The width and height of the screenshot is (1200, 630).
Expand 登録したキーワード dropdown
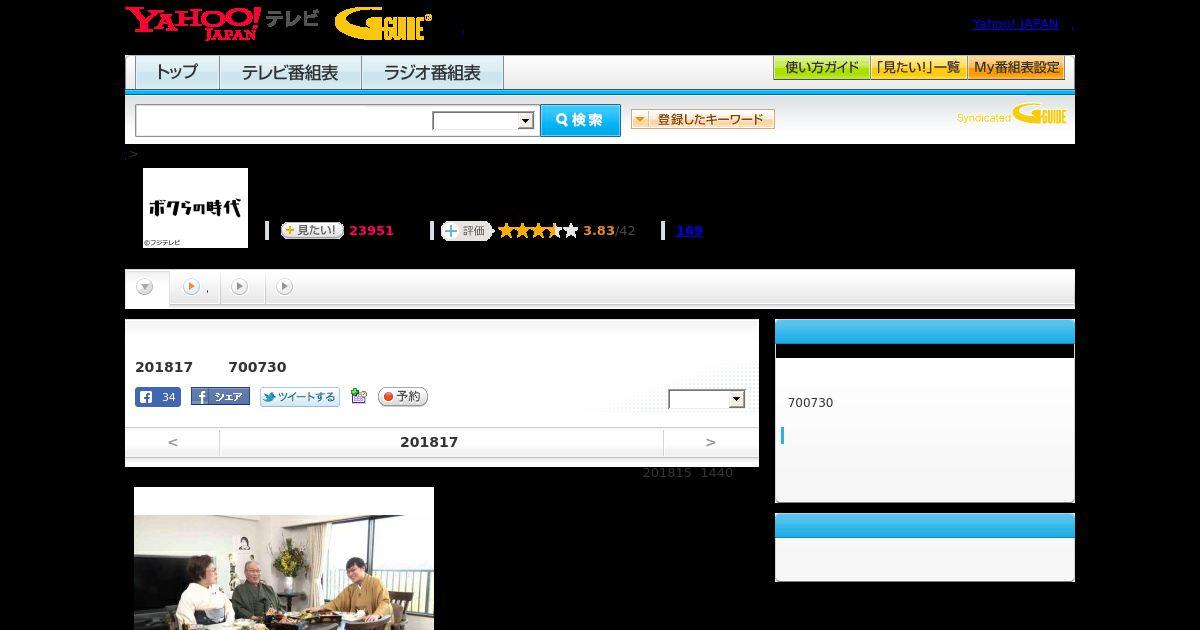point(703,119)
